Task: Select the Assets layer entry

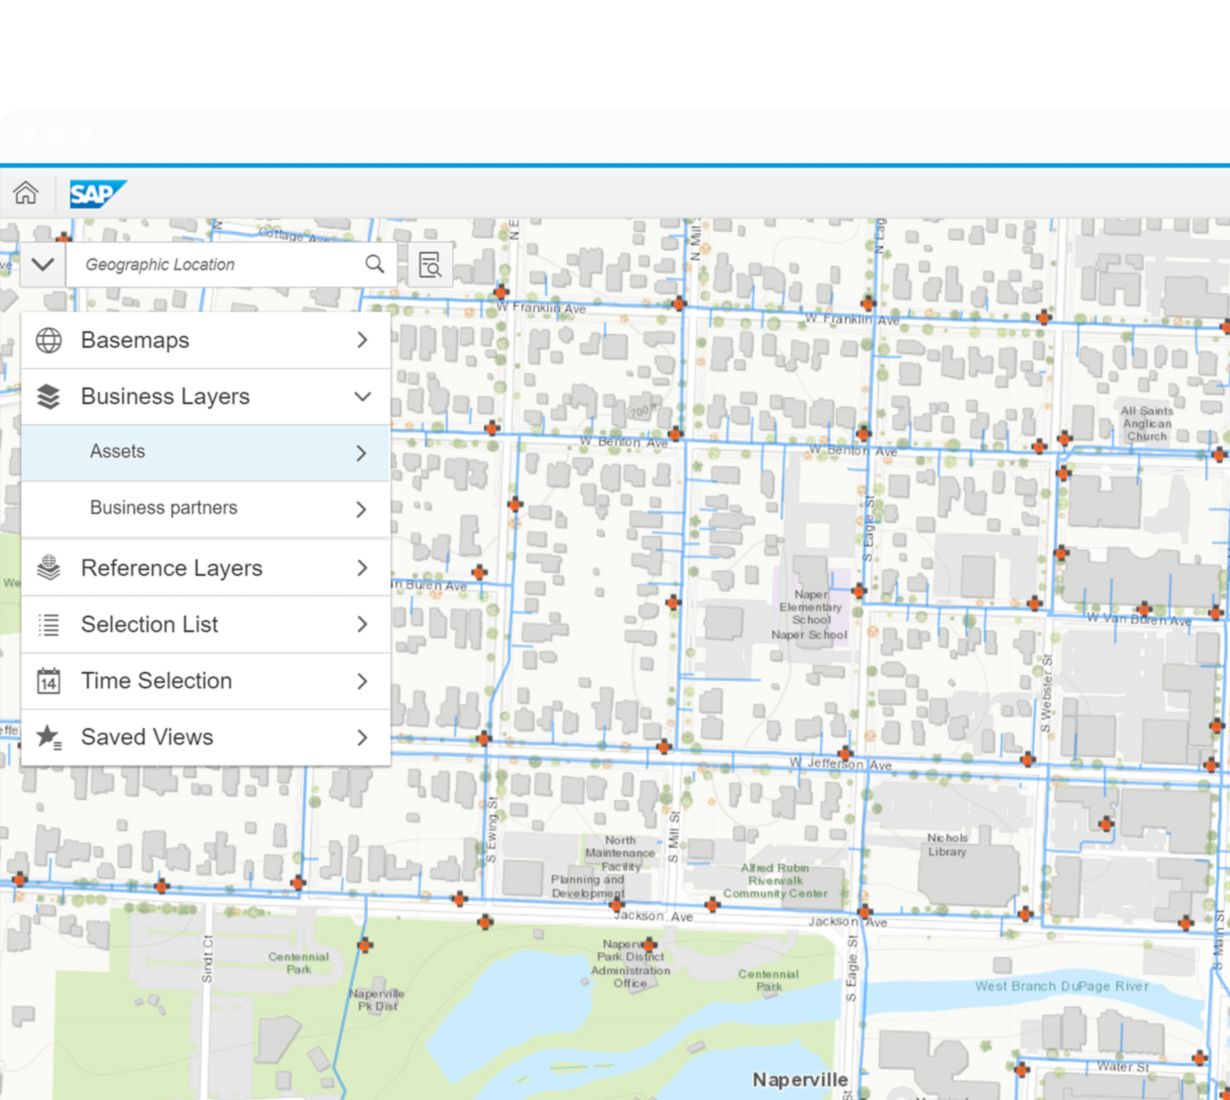Action: click(118, 452)
